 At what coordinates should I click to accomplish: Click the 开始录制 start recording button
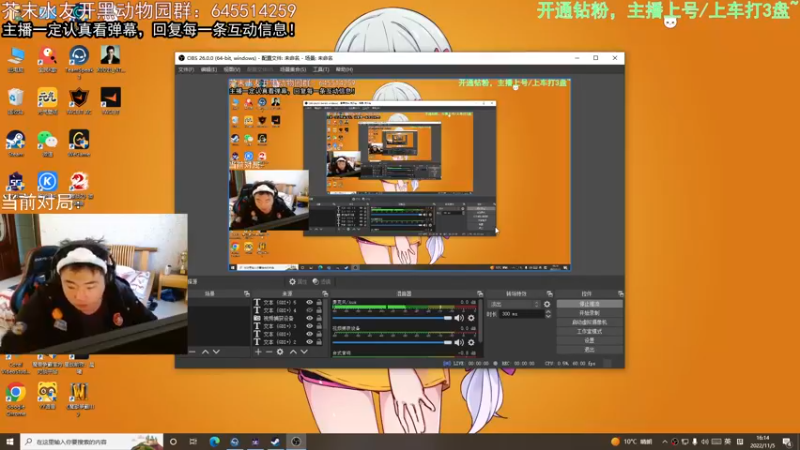(589, 313)
